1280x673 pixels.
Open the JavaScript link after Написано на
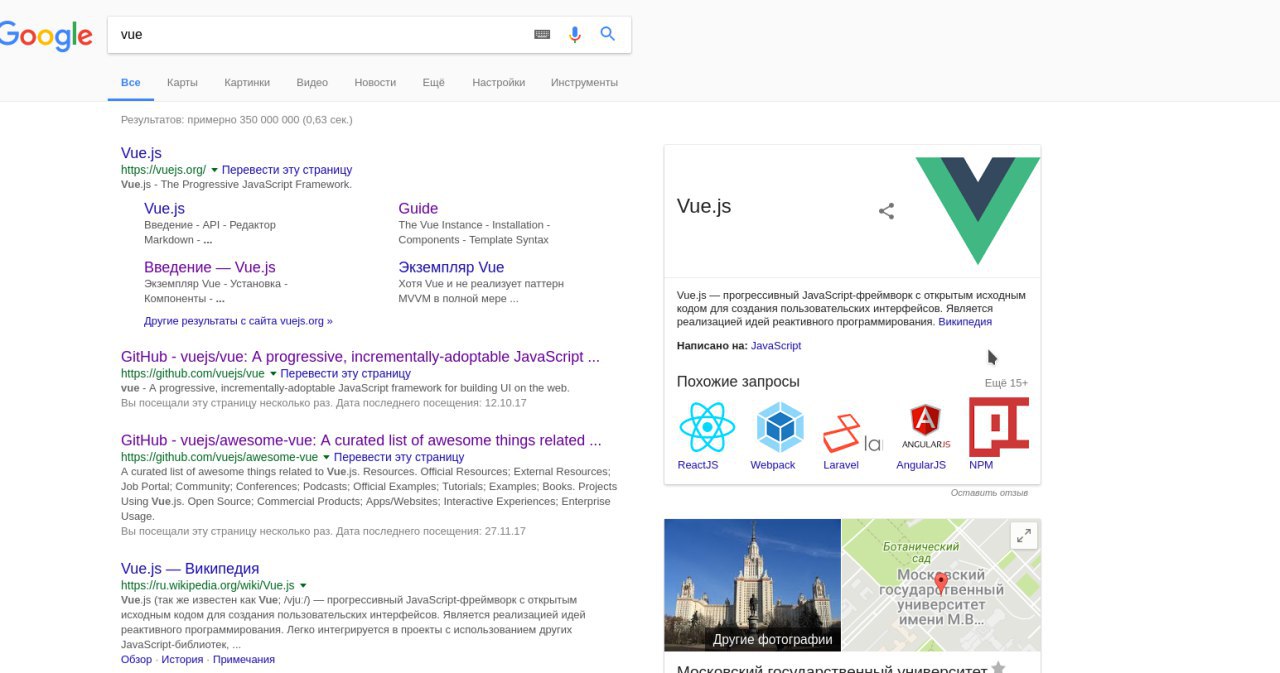pyautogui.click(x=776, y=346)
